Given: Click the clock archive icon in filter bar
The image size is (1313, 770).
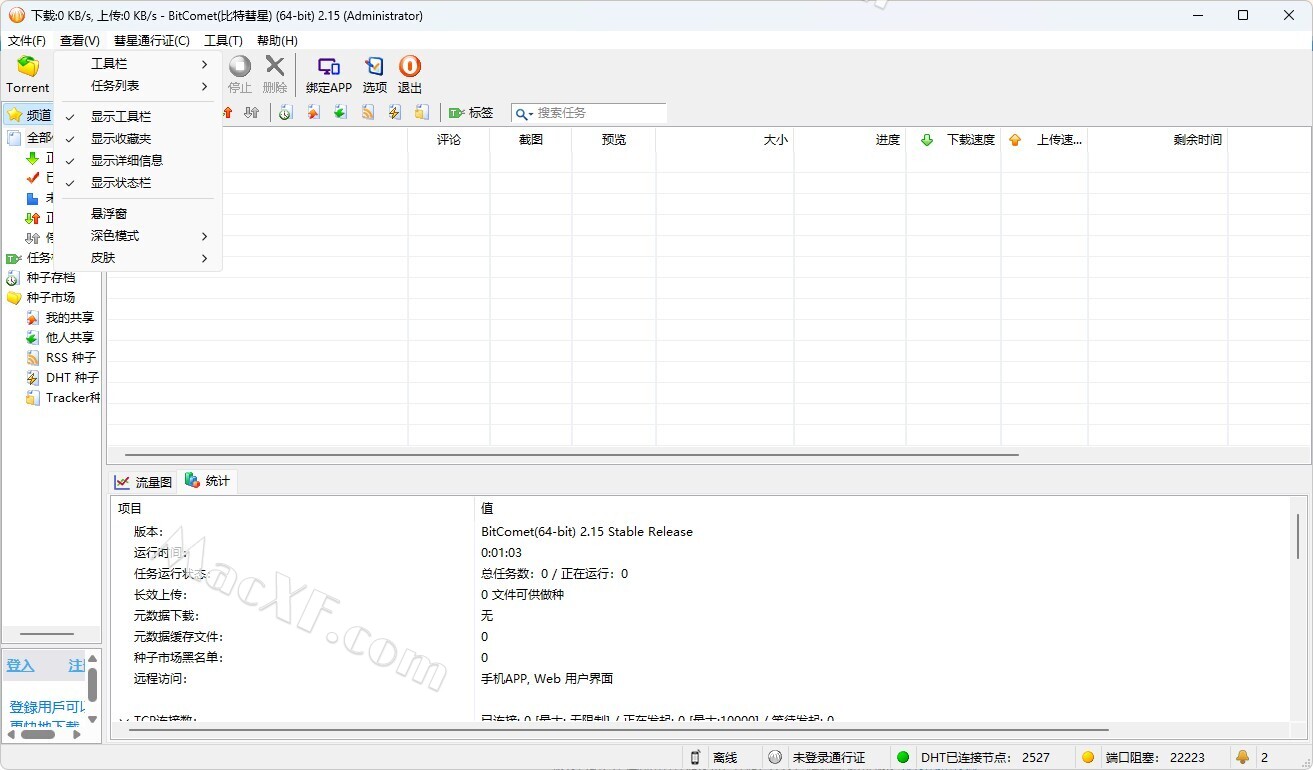Looking at the screenshot, I should tap(285, 113).
